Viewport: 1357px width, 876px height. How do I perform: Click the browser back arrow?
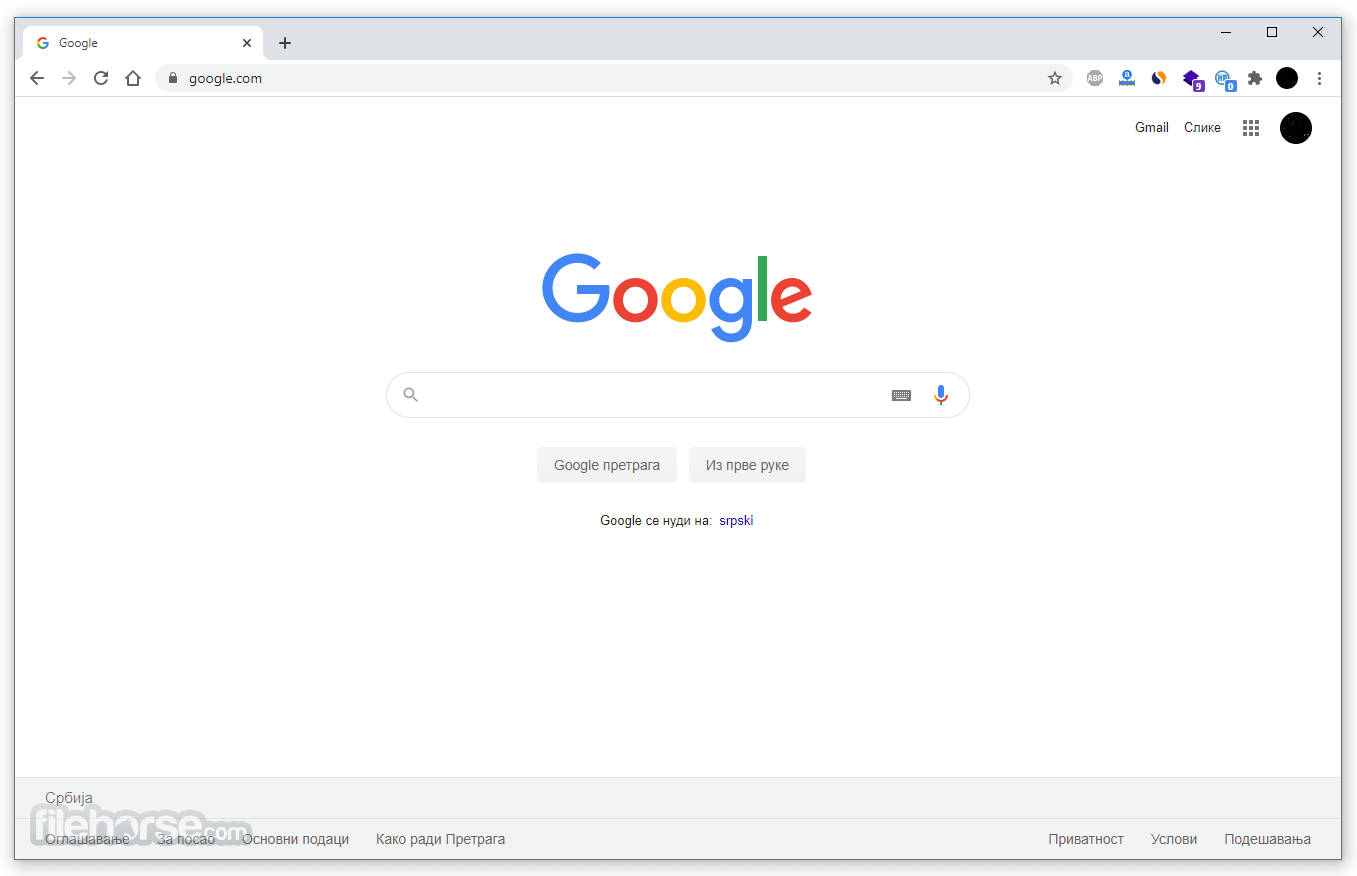[37, 78]
